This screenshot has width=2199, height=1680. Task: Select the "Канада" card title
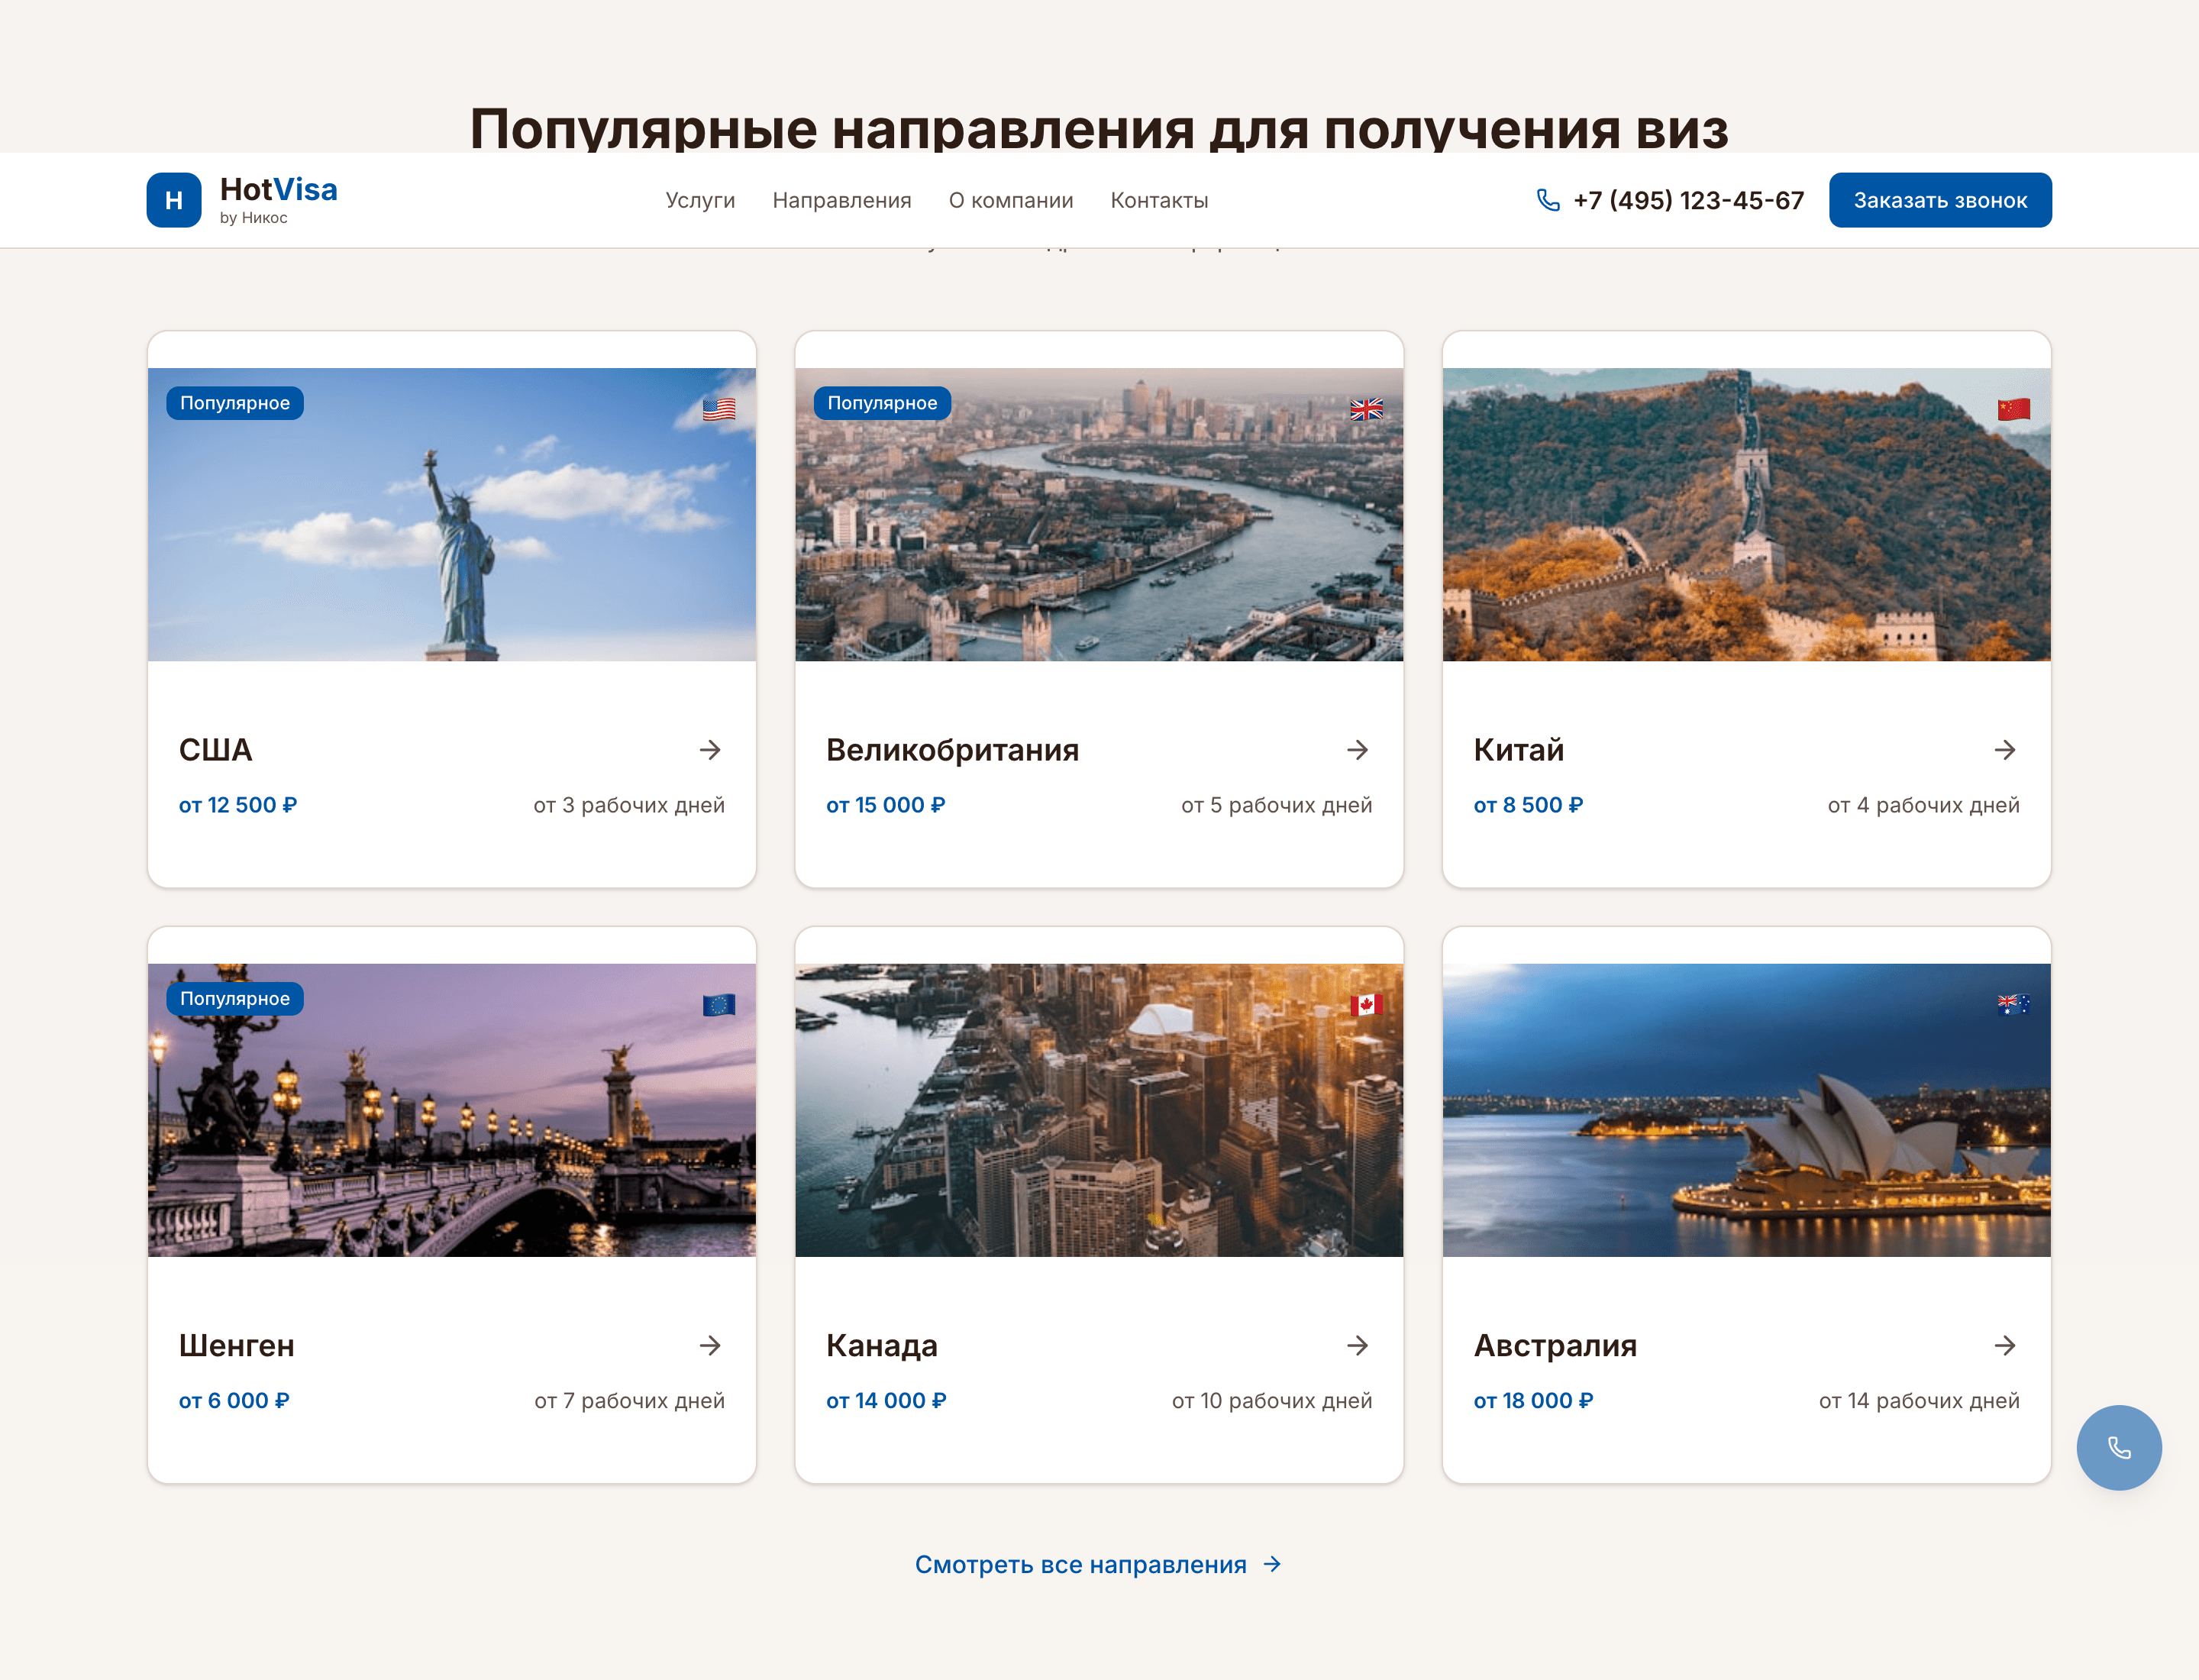coord(881,1345)
